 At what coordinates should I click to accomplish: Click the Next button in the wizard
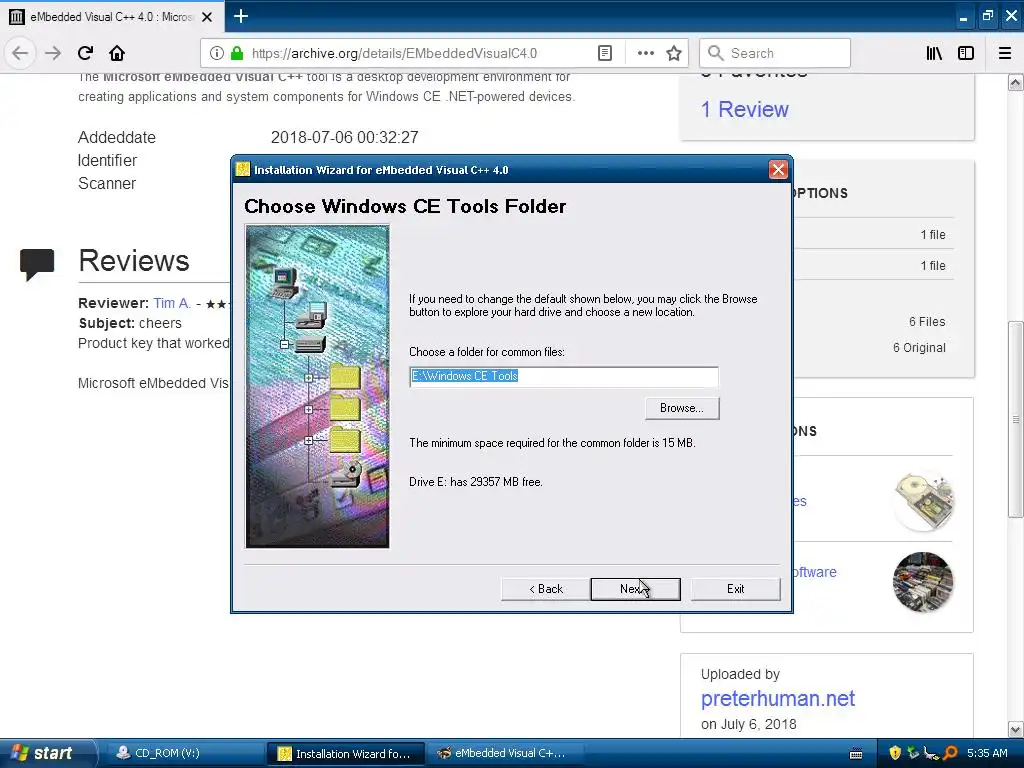[635, 589]
